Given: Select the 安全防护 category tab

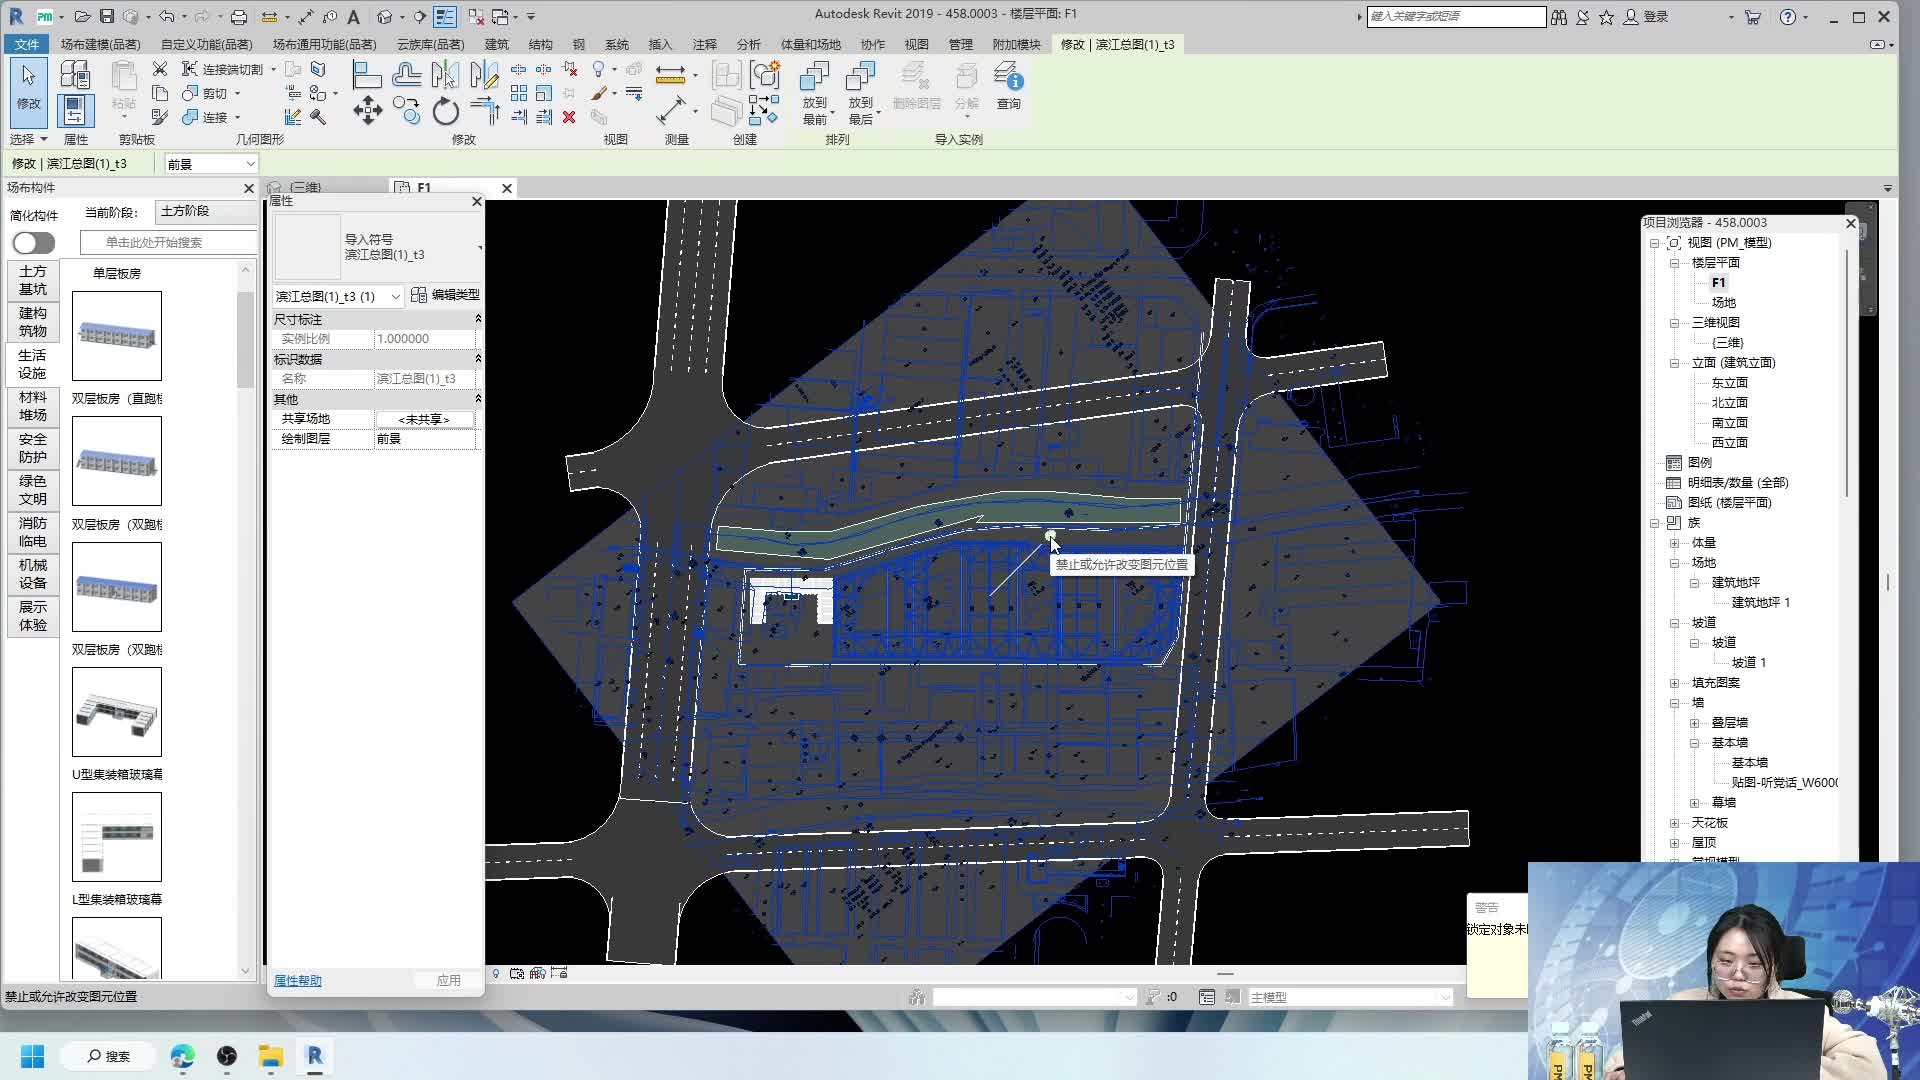Looking at the screenshot, I should tap(32, 448).
